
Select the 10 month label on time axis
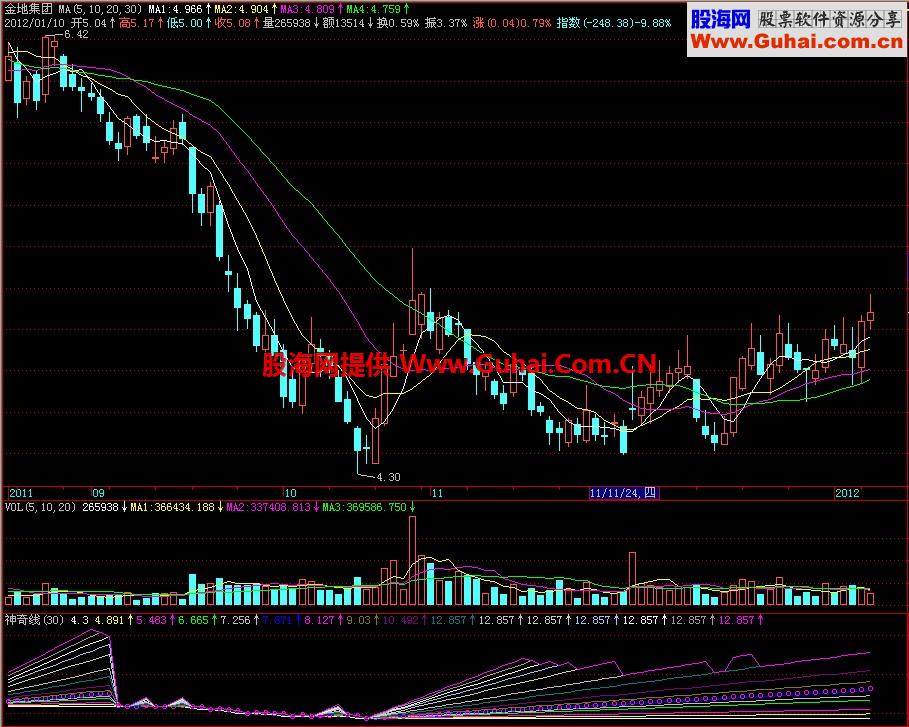coord(290,493)
